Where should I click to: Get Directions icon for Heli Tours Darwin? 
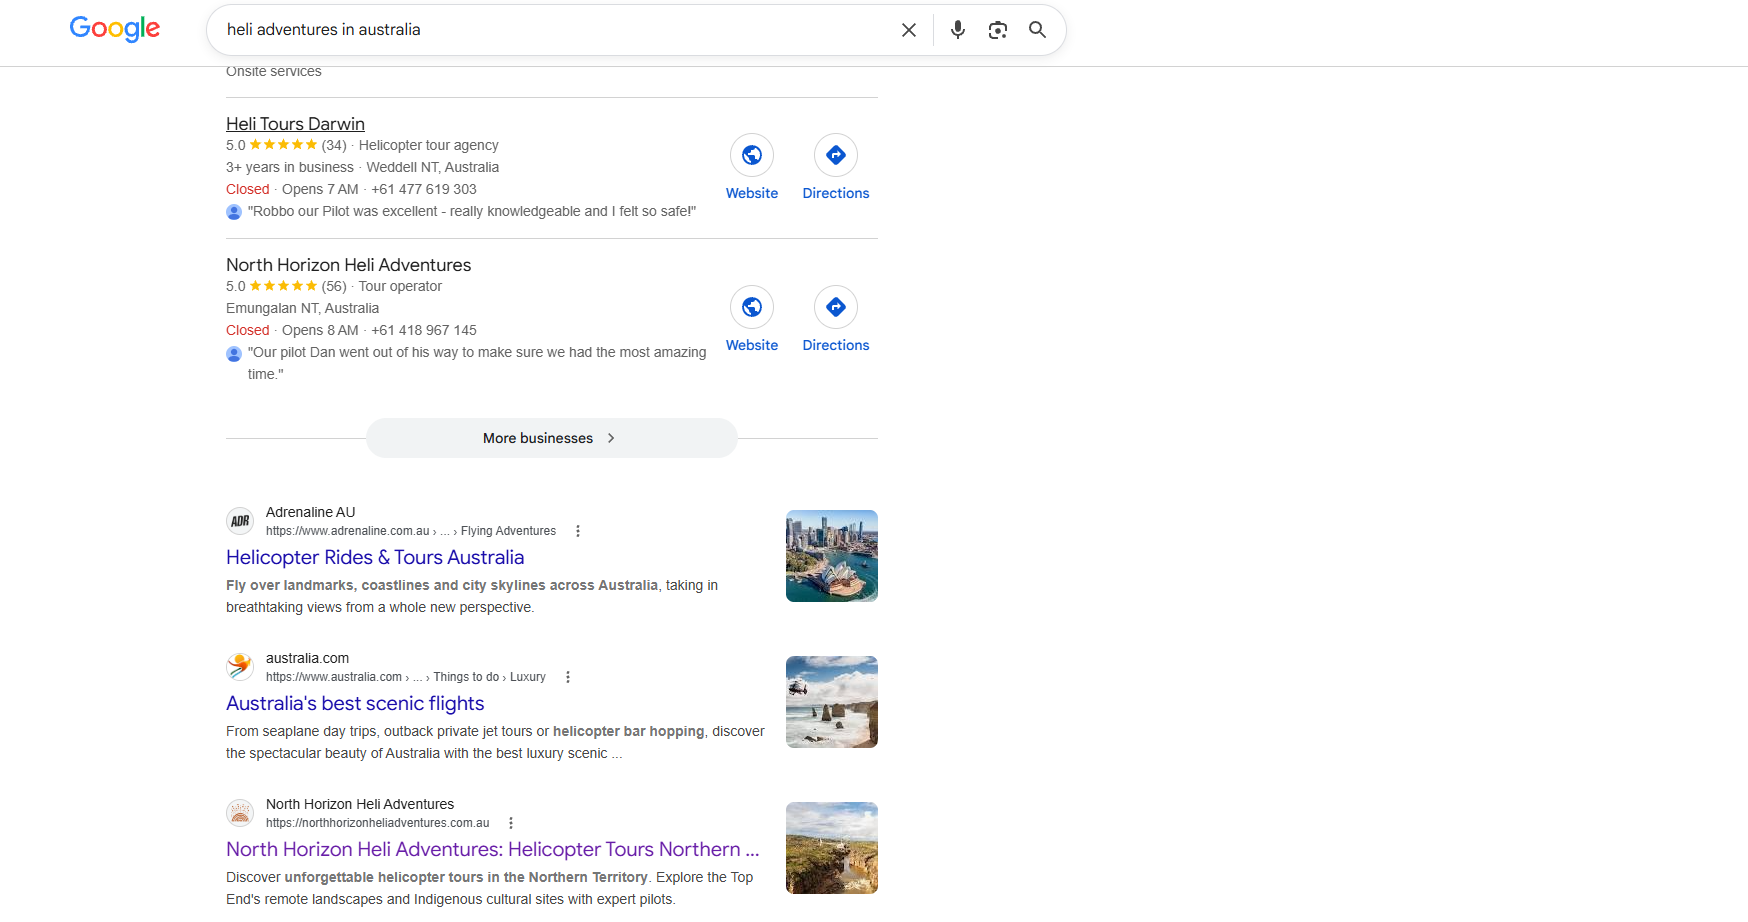click(x=836, y=155)
